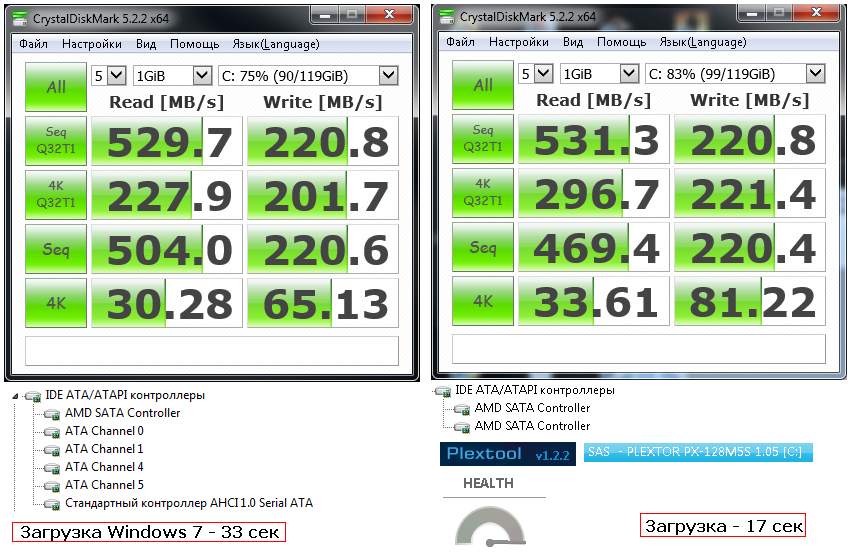Select SAS - PLEXTOR PX-128M5S drive bar
853x558 pixels.
698,452
